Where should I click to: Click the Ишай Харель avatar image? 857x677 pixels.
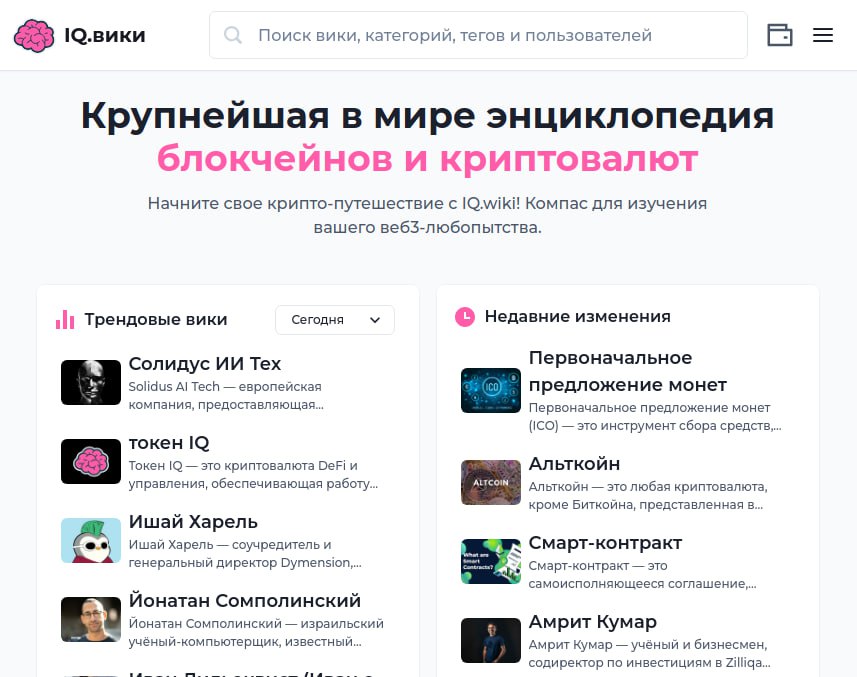click(x=91, y=540)
